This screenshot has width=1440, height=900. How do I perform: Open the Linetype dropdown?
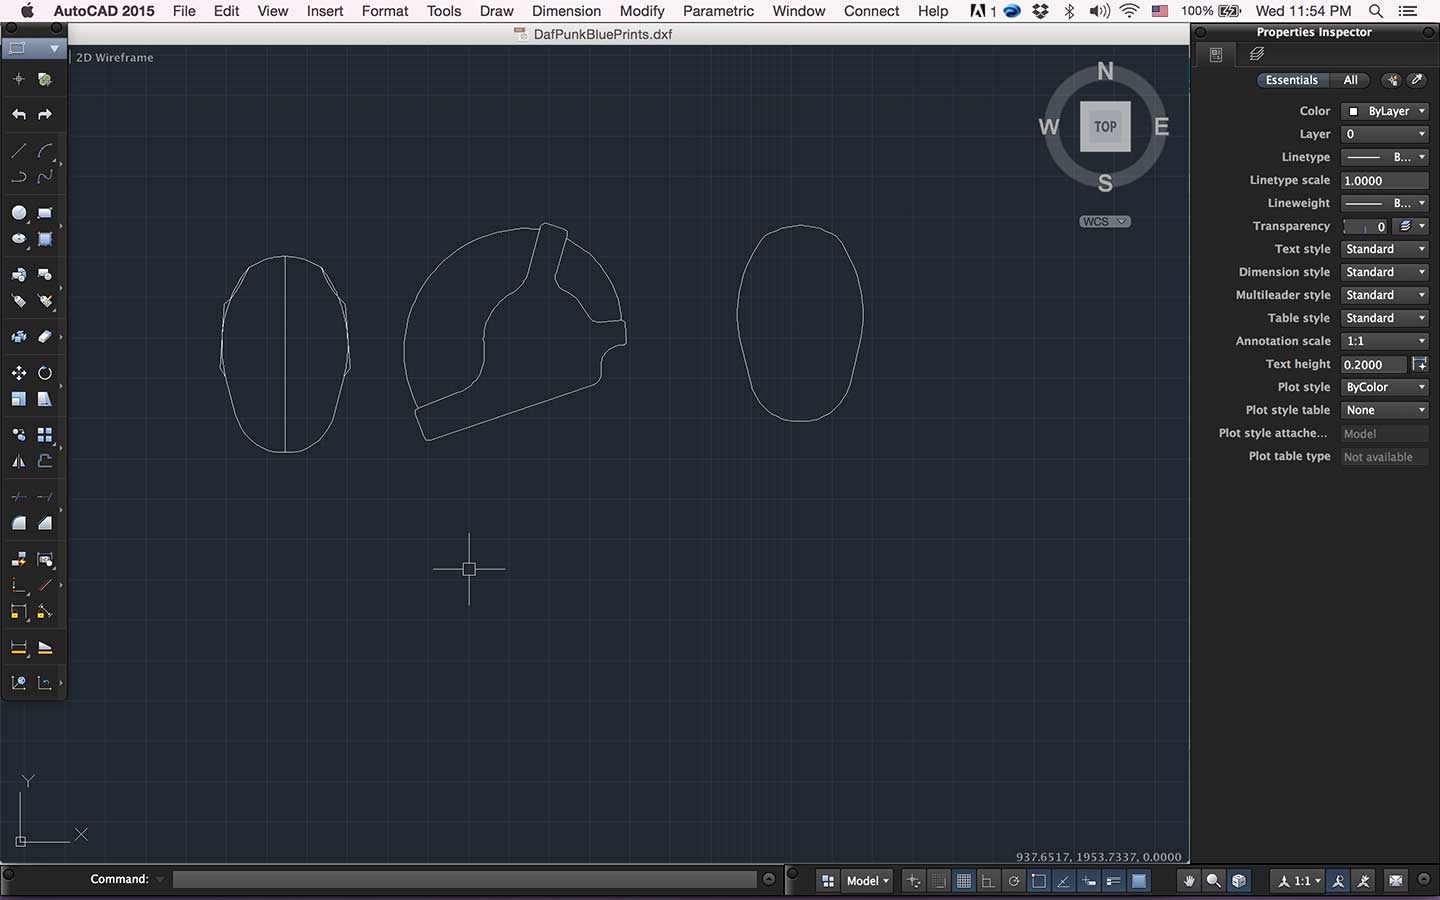click(x=1385, y=157)
